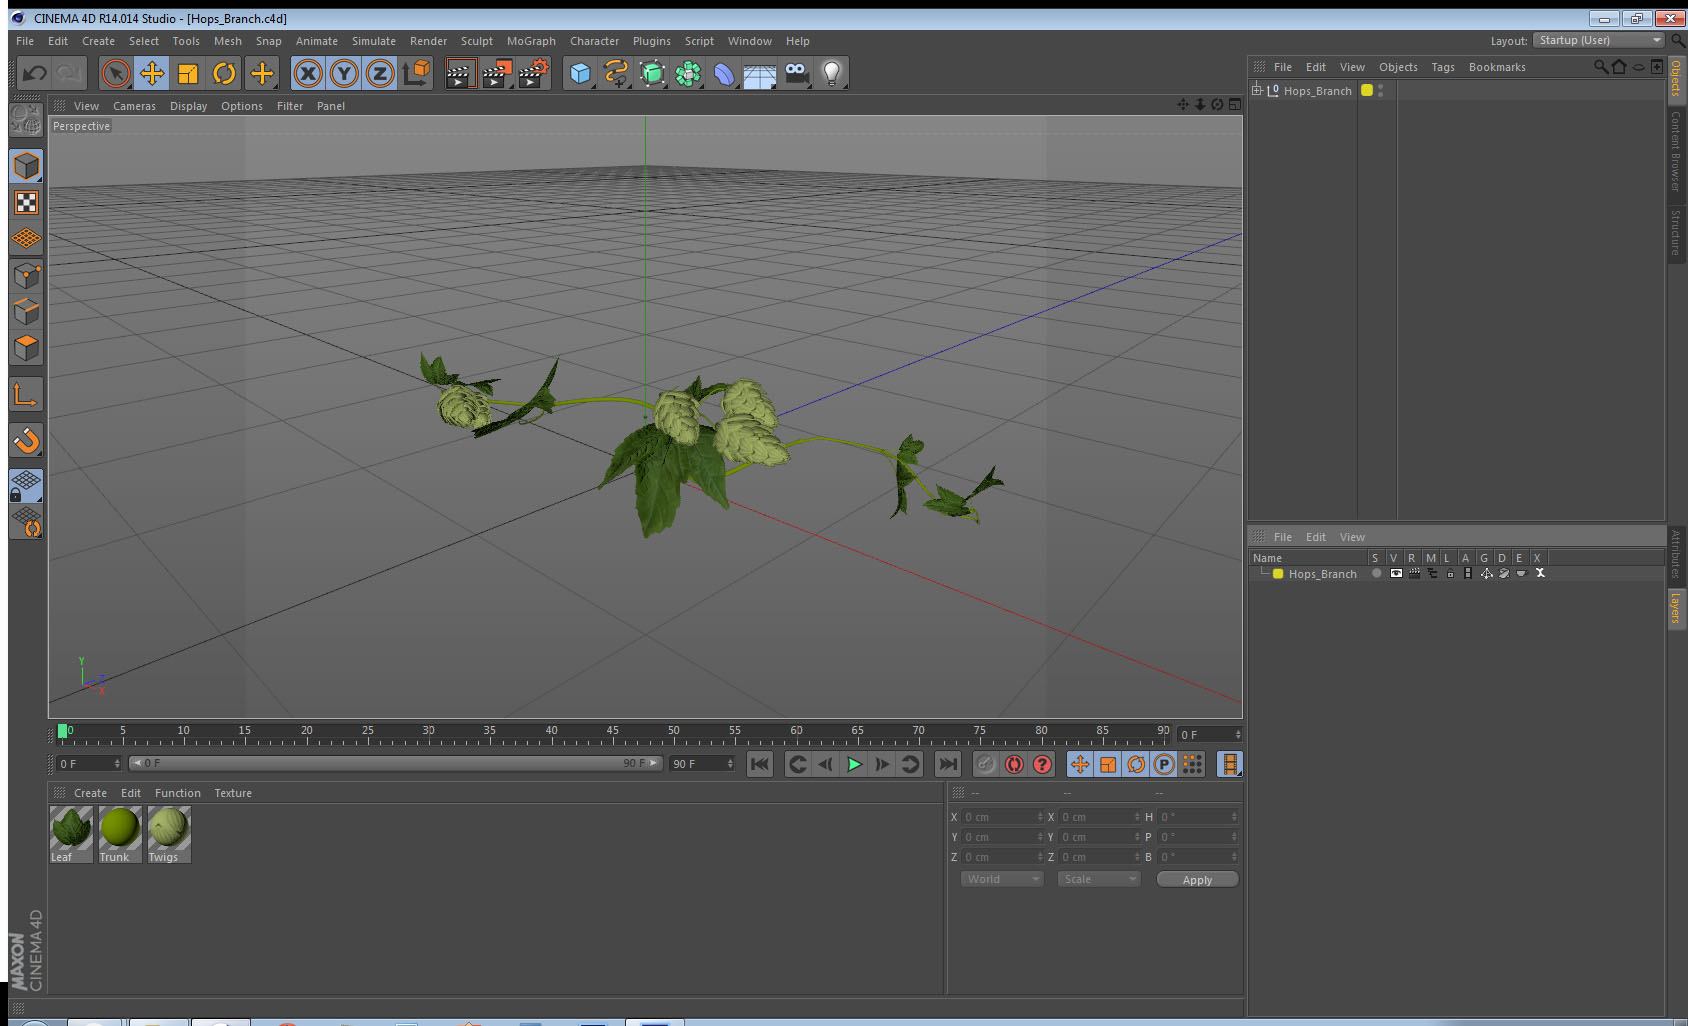Open the Simulate menu
The width and height of the screenshot is (1688, 1026).
(374, 41)
